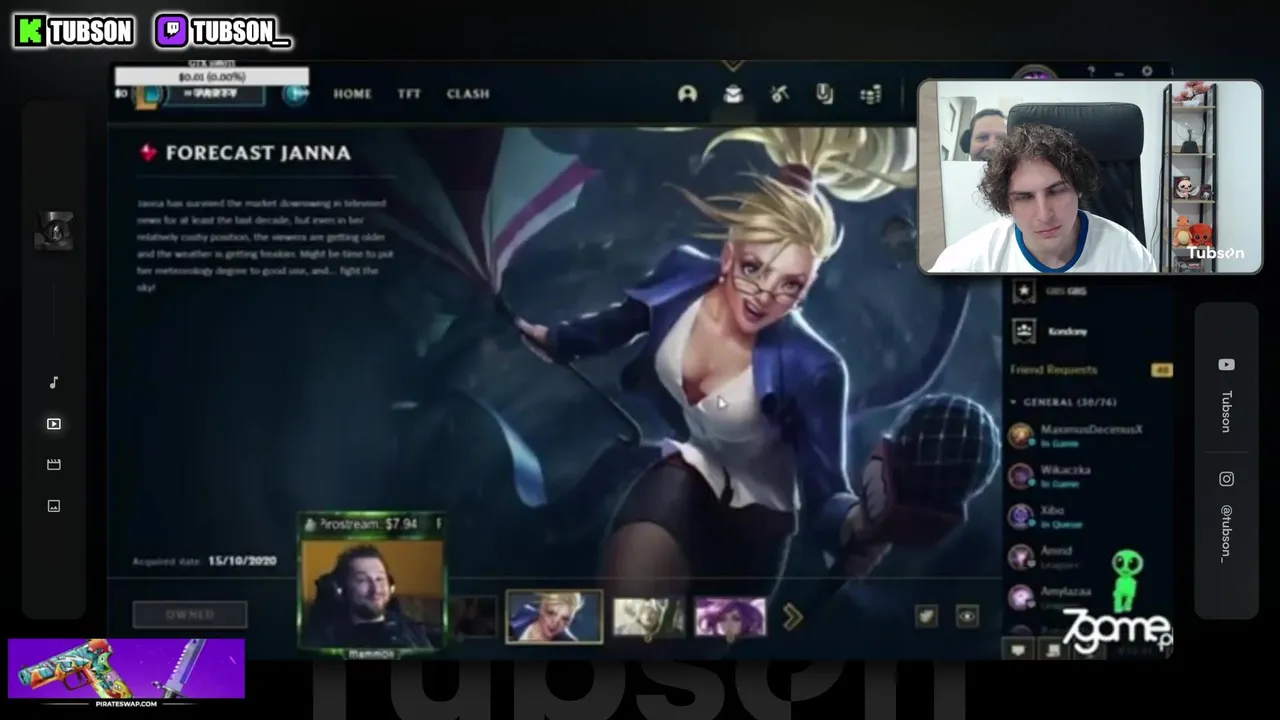Click the clapperboard clip icon in left sidebar
This screenshot has height=720, width=1280.
click(54, 465)
